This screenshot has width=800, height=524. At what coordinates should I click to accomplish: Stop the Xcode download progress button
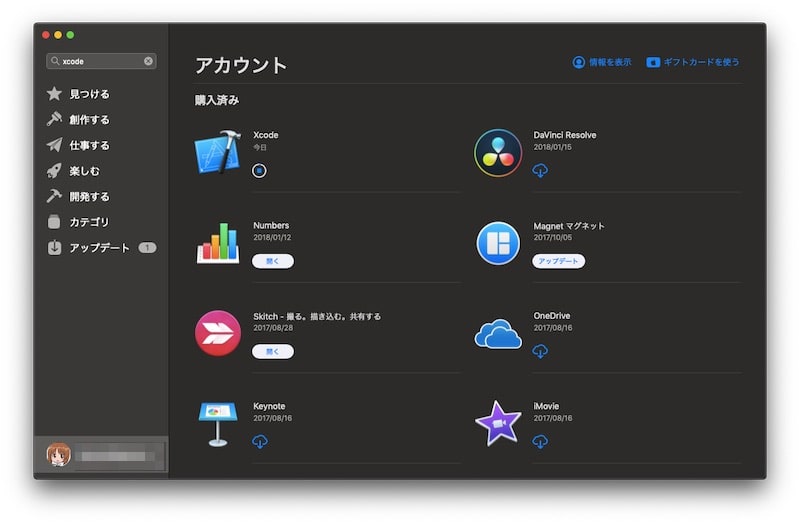click(x=259, y=170)
